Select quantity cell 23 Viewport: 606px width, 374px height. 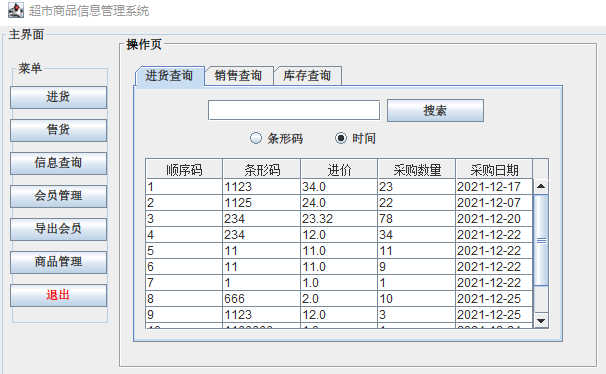pos(417,187)
